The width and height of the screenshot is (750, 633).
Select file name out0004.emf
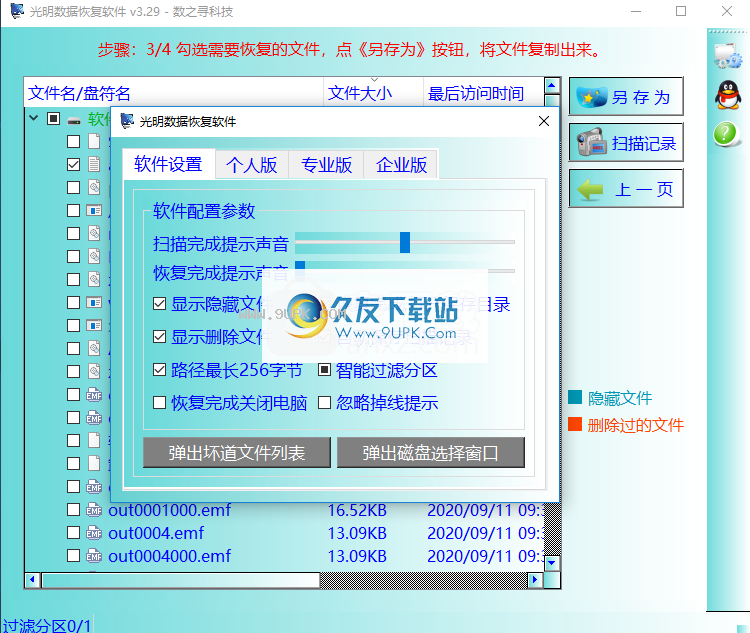click(156, 533)
